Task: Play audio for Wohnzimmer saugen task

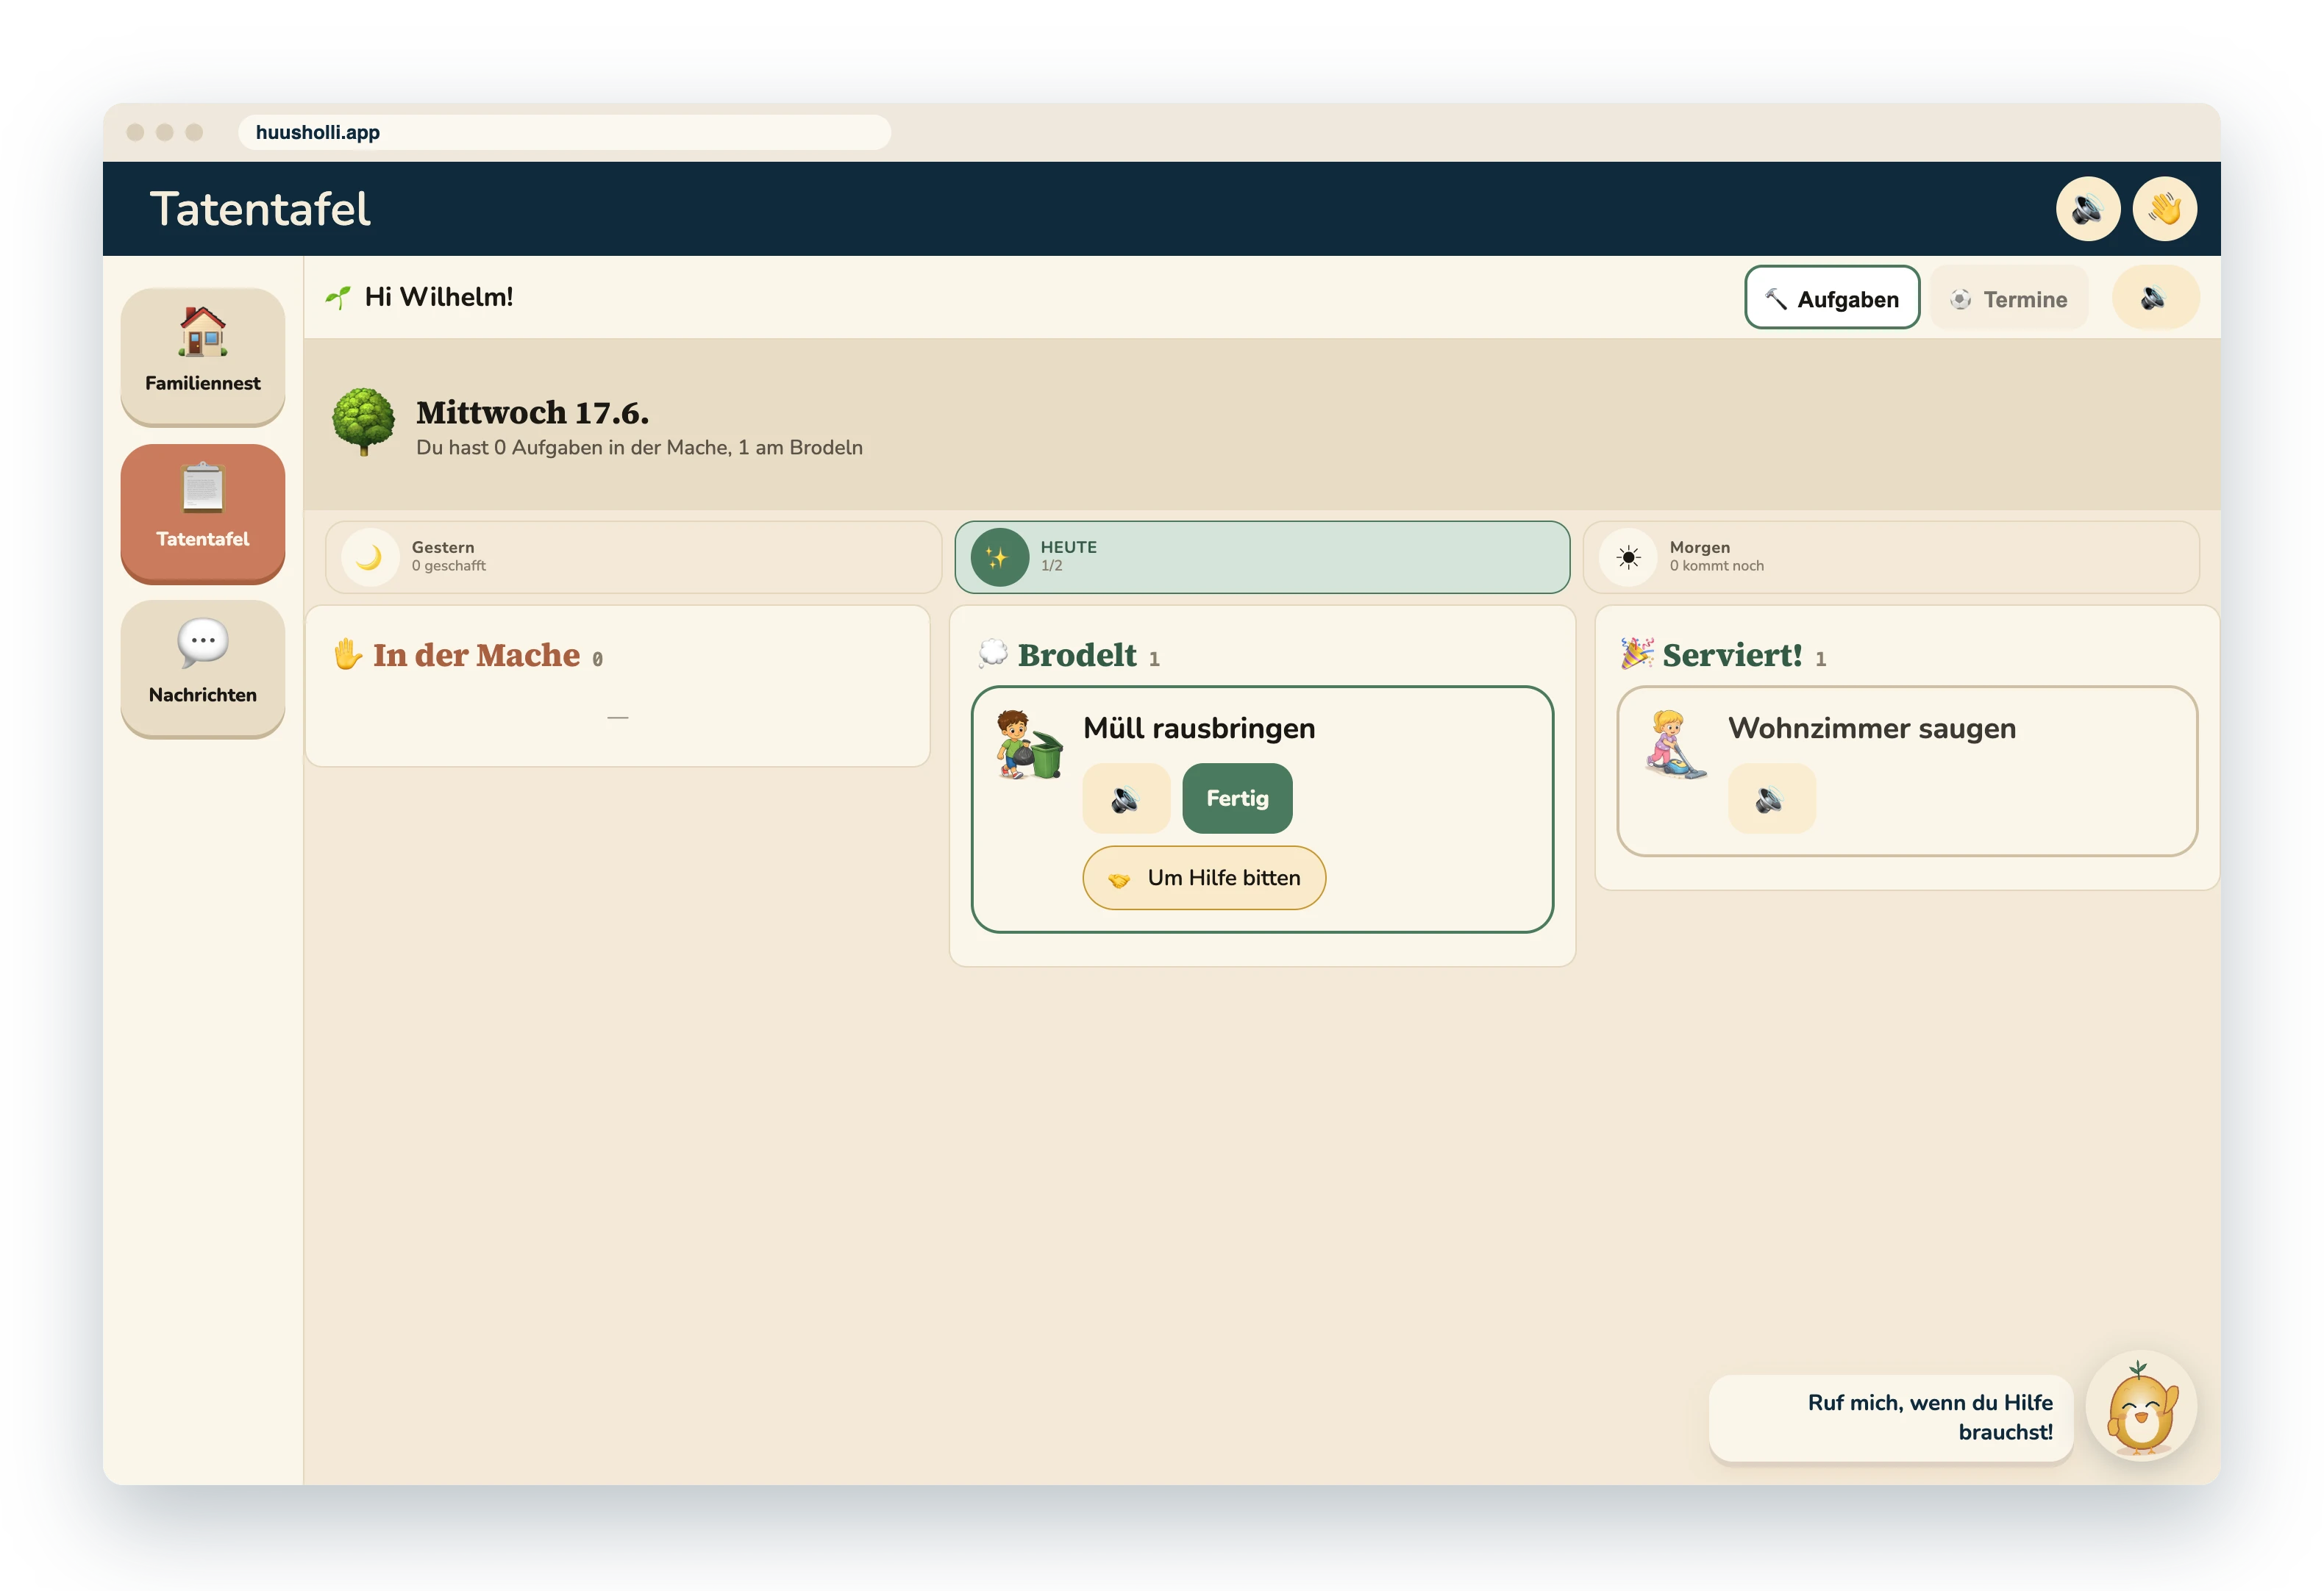Action: coord(1771,798)
